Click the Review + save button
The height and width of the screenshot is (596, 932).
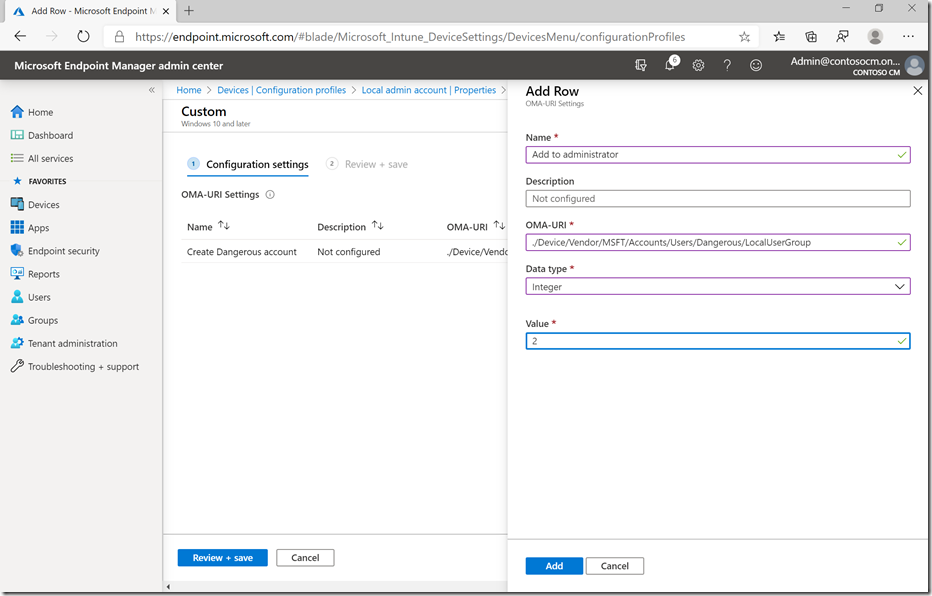click(x=222, y=558)
